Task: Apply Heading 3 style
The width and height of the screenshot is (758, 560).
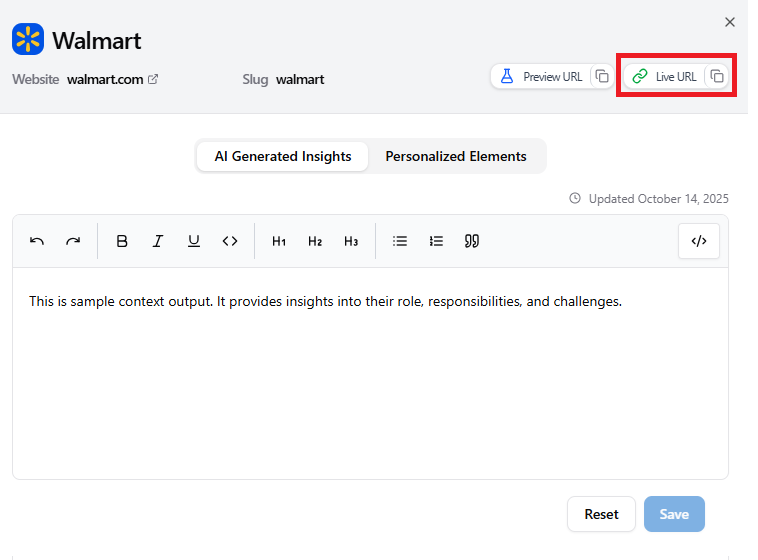Action: (351, 241)
